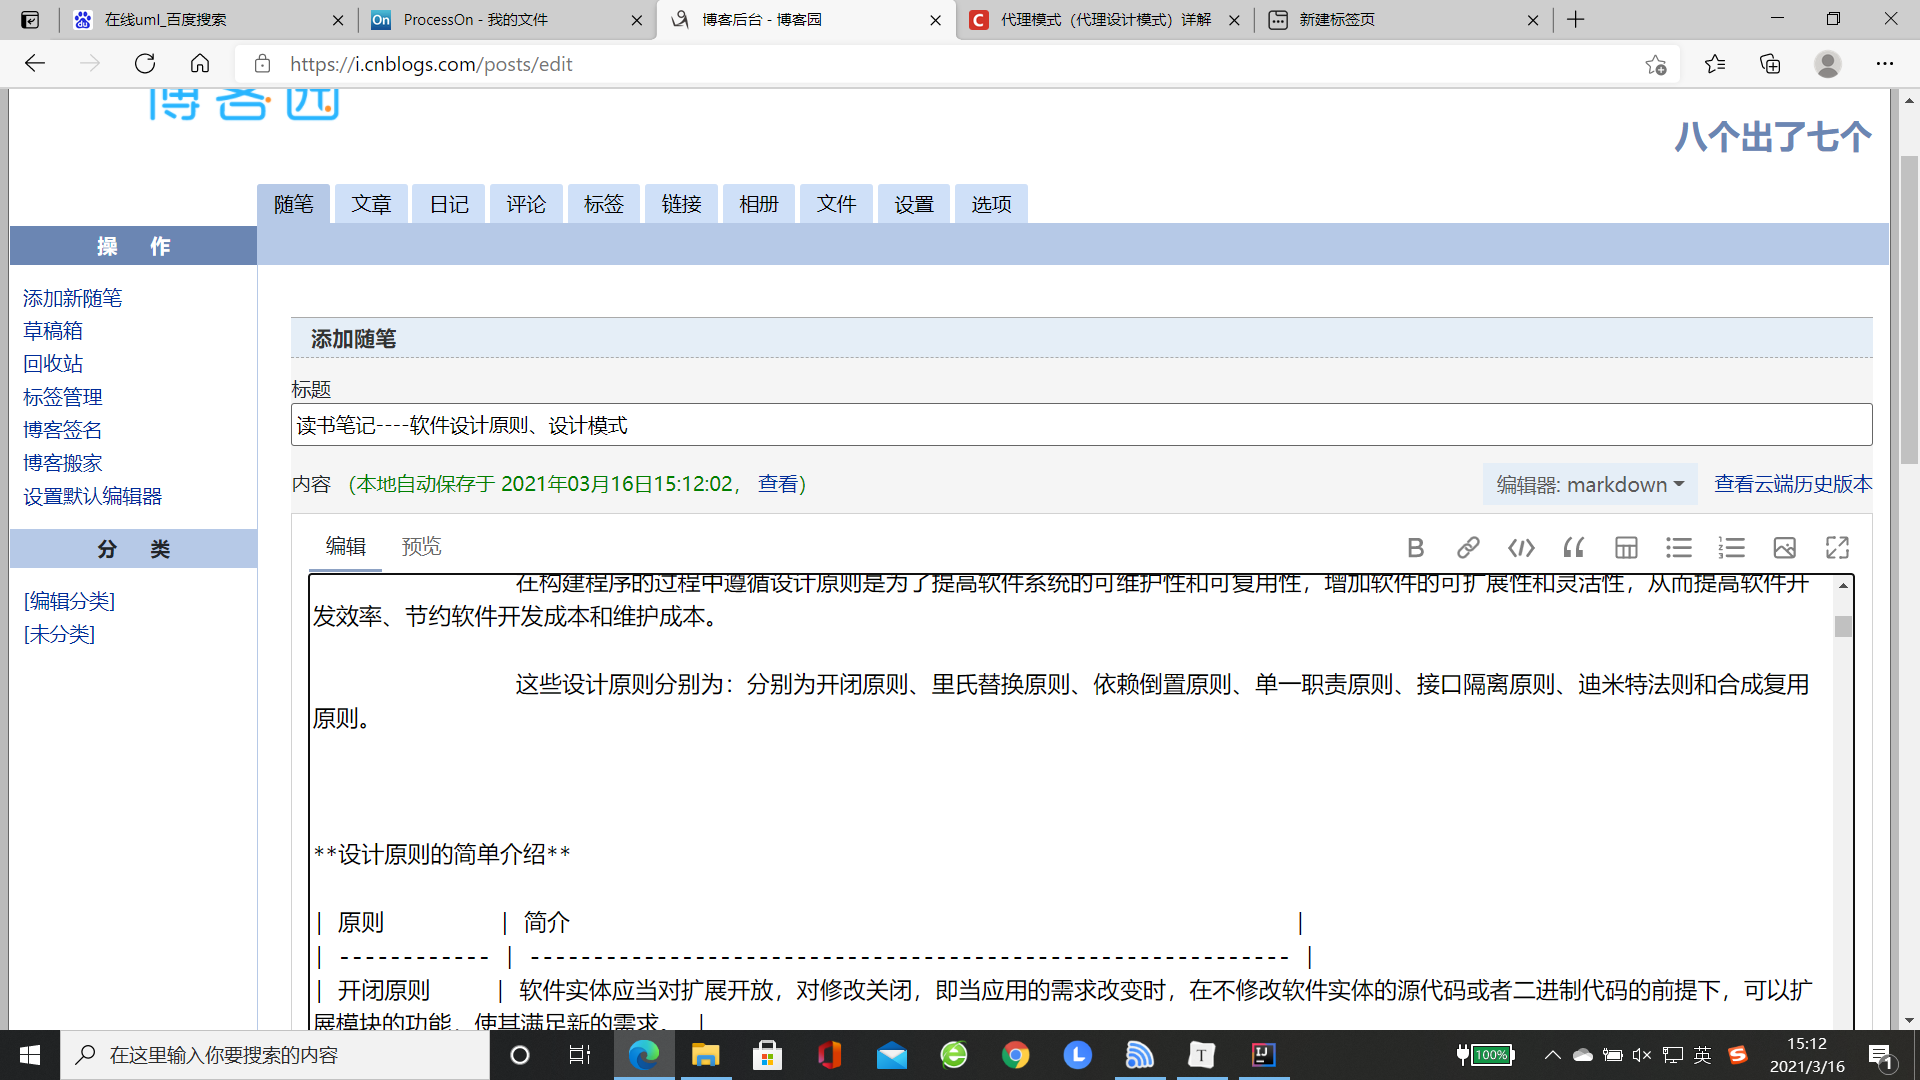Click 设置默认编辑器 link
This screenshot has height=1080, width=1920.
92,496
